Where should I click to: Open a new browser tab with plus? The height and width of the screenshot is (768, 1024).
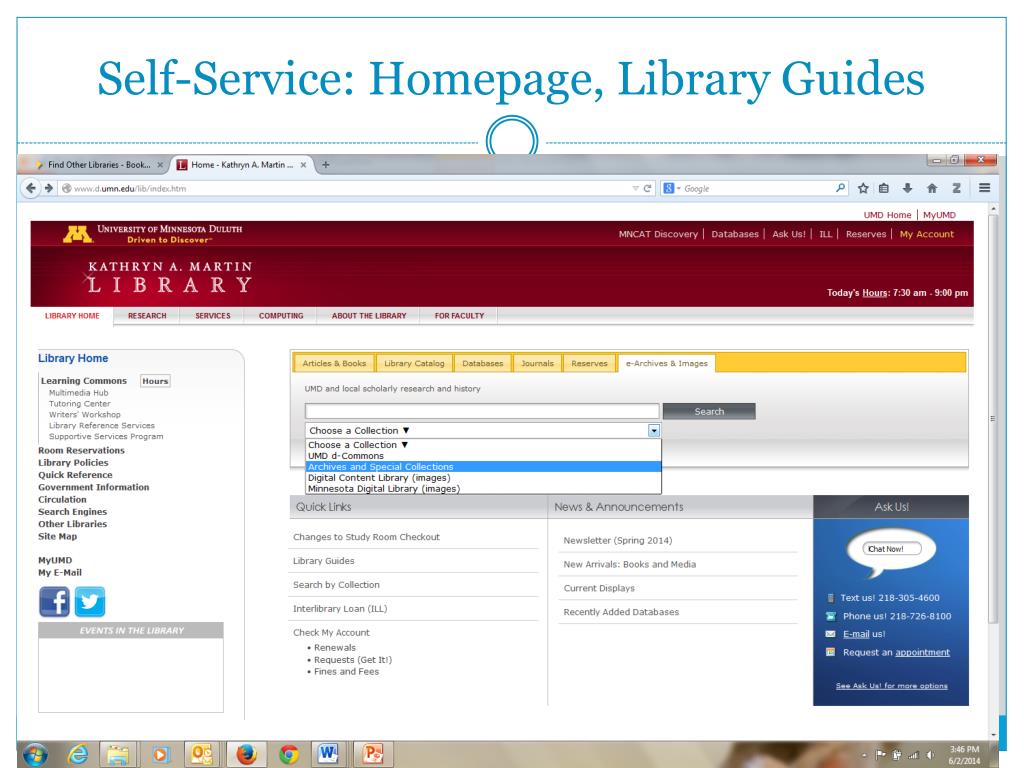[325, 165]
